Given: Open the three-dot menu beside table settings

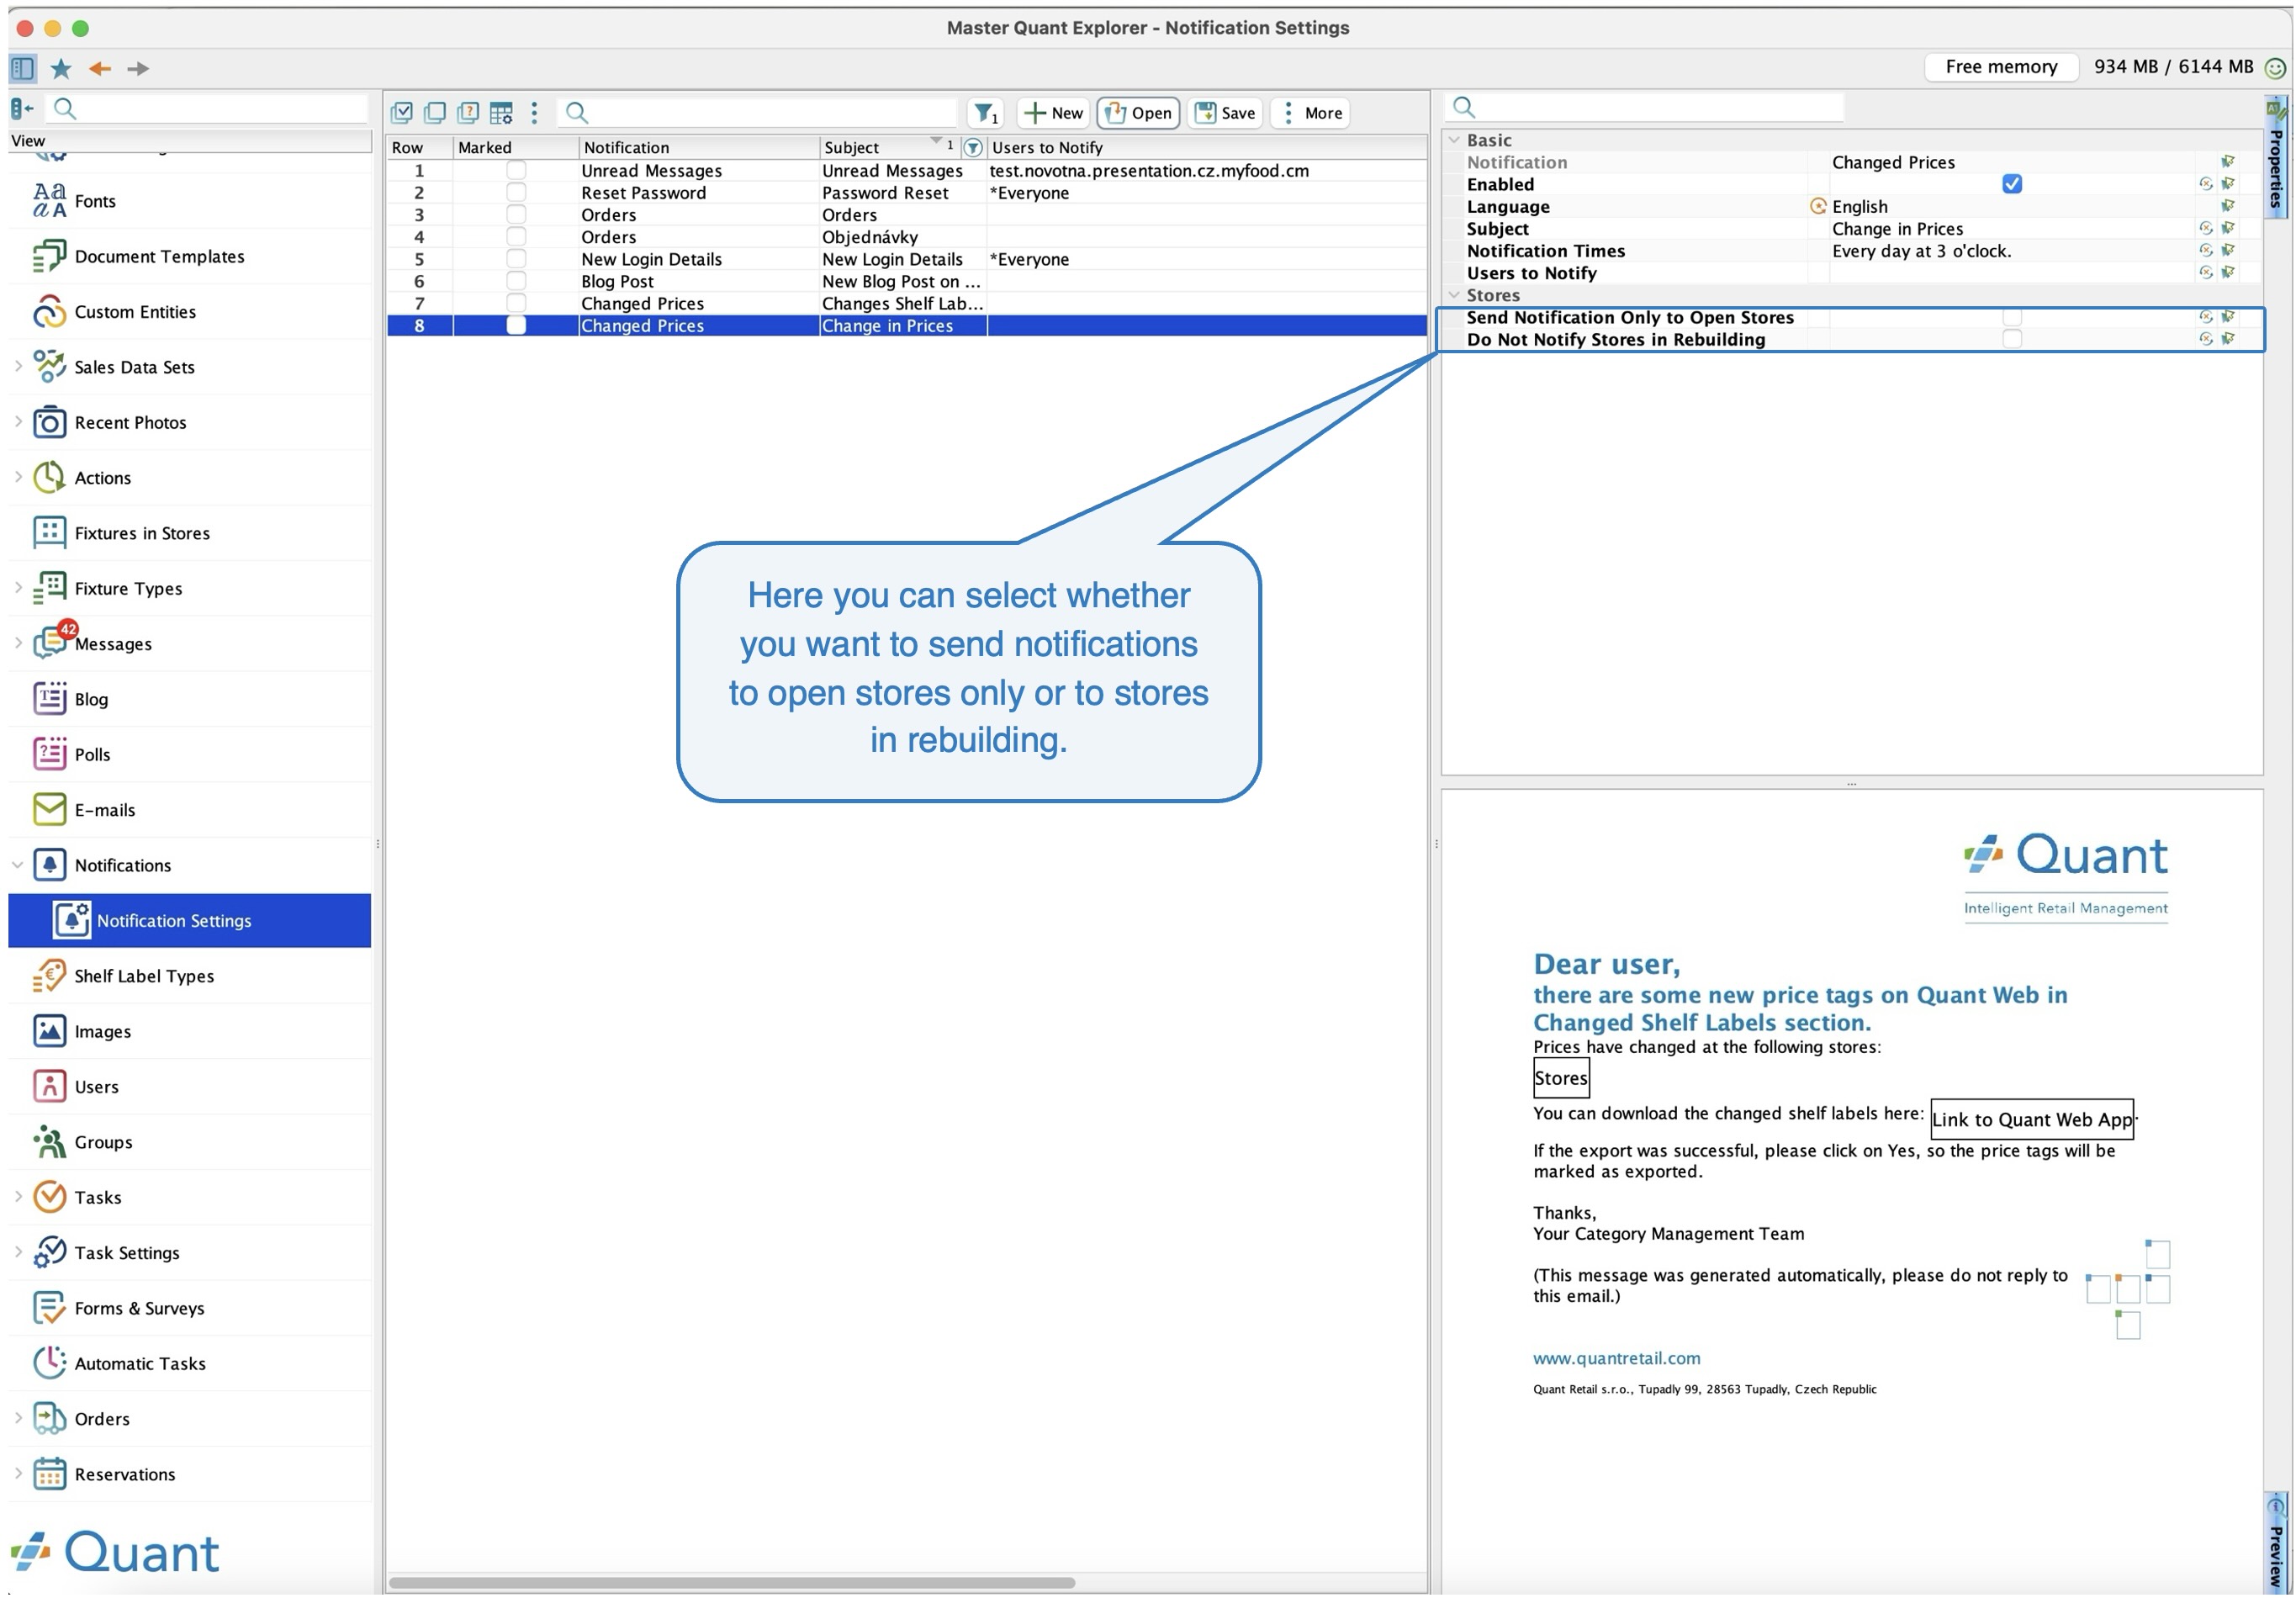Looking at the screenshot, I should tap(534, 113).
